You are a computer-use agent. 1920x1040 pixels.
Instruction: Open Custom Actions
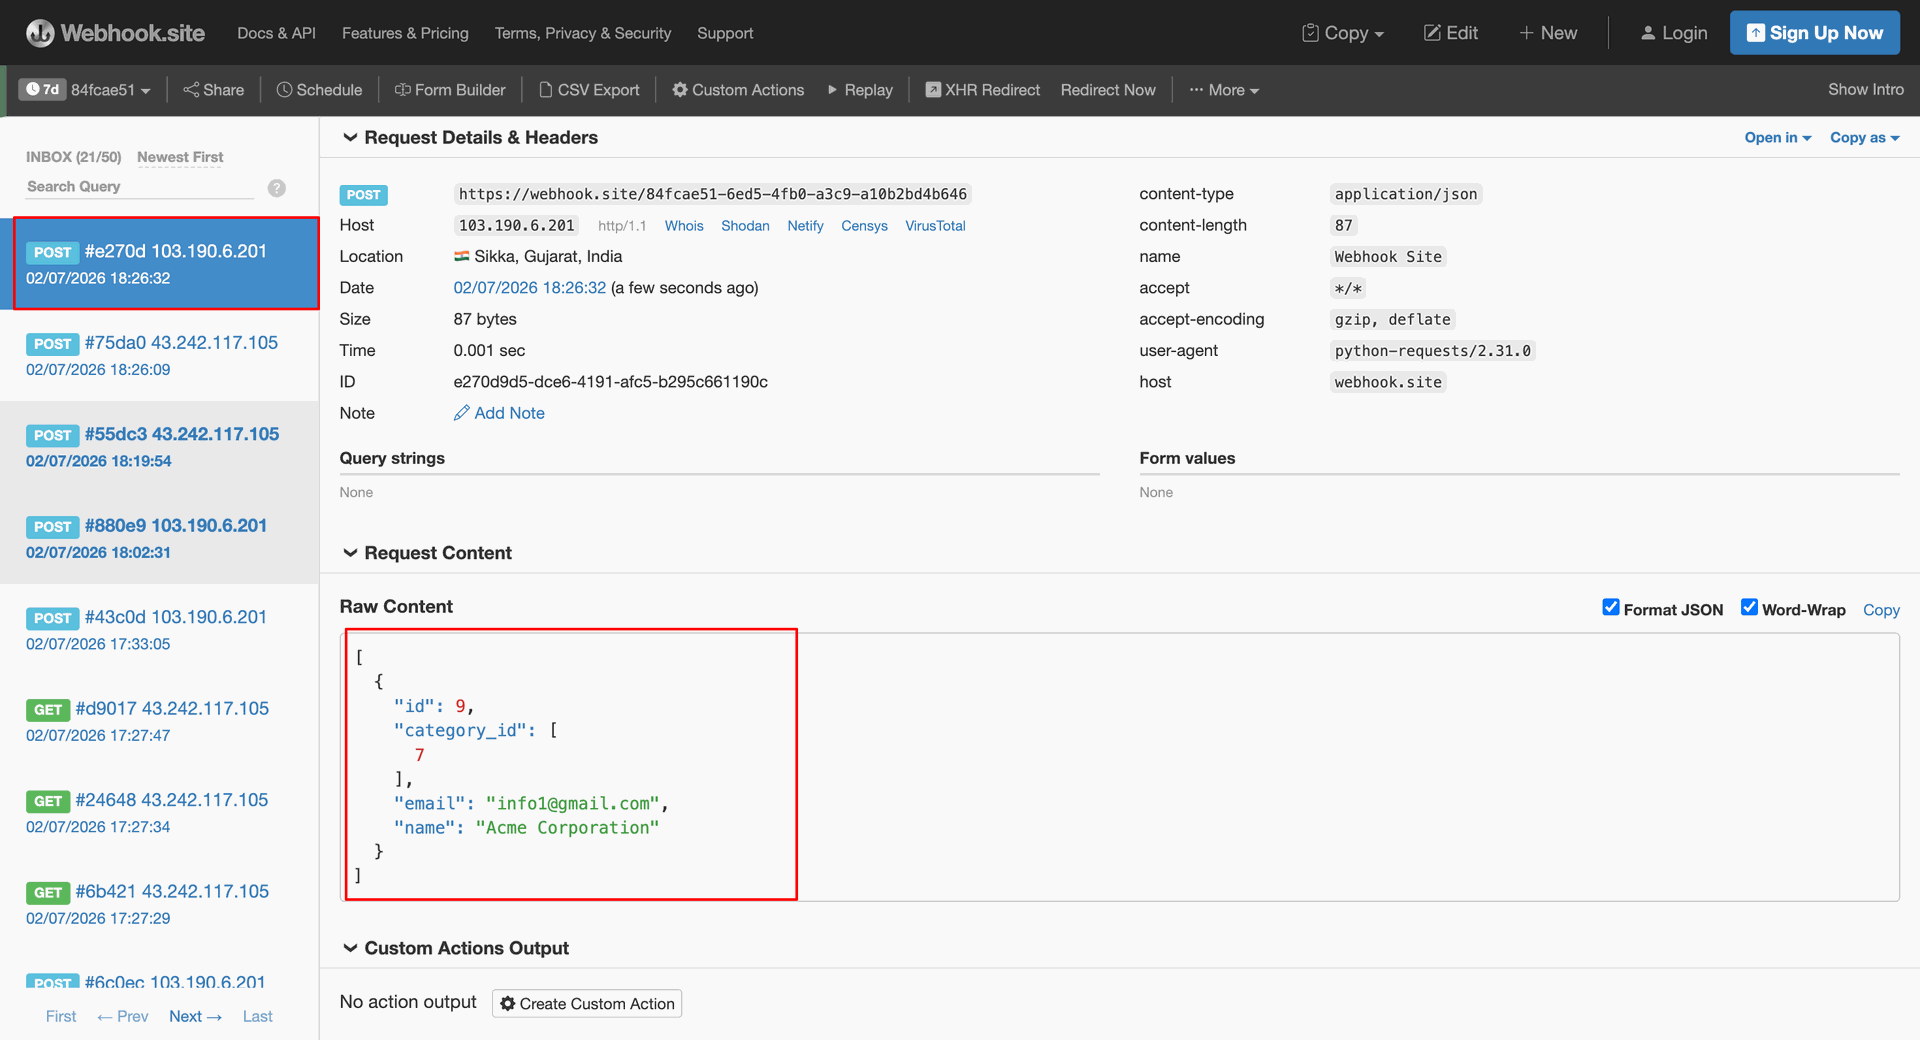coord(738,90)
